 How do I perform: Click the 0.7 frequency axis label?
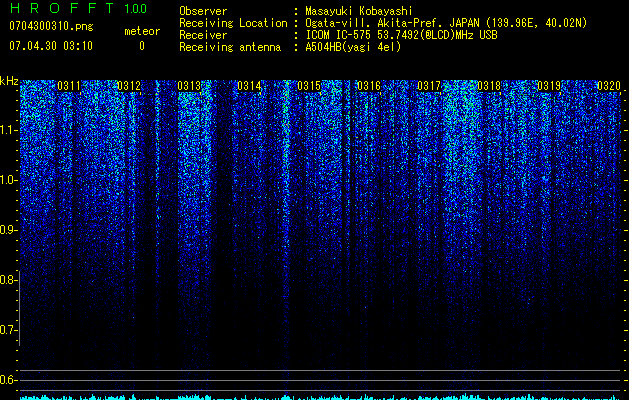pos(8,330)
